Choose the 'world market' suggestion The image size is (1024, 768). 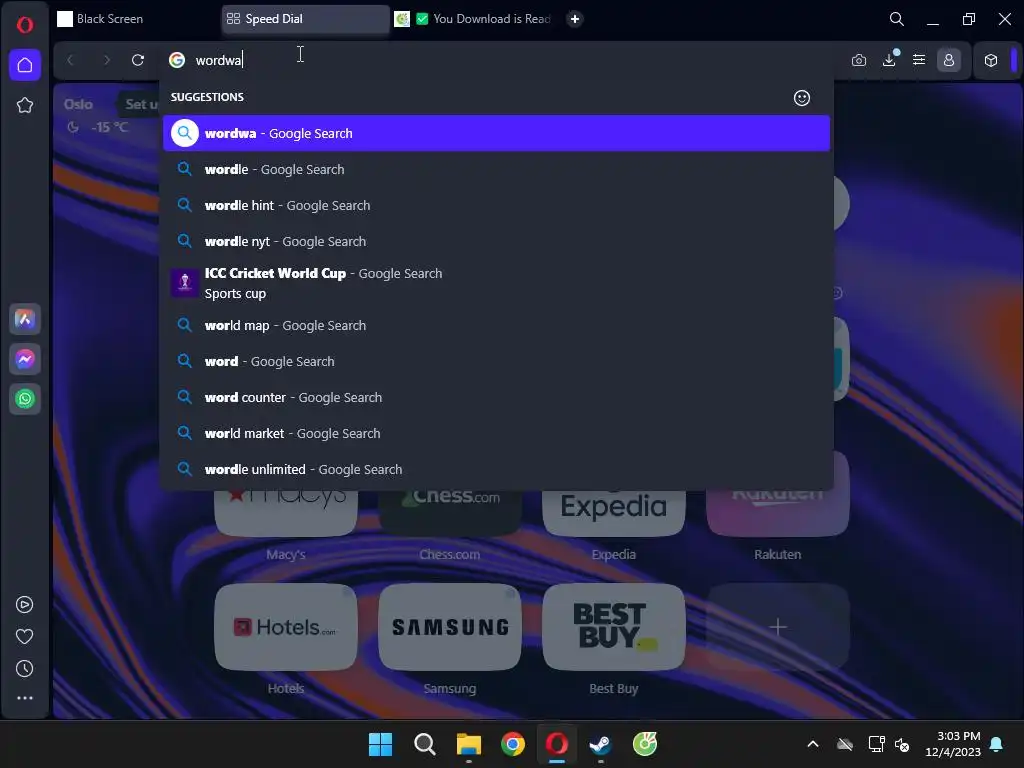[x=496, y=433]
